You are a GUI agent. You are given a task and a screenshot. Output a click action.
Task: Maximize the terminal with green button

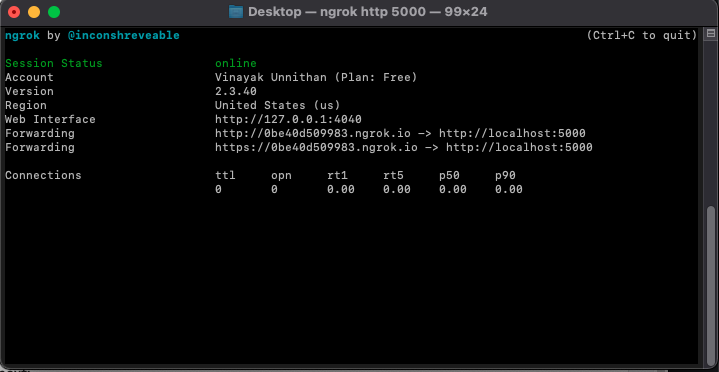coord(54,12)
